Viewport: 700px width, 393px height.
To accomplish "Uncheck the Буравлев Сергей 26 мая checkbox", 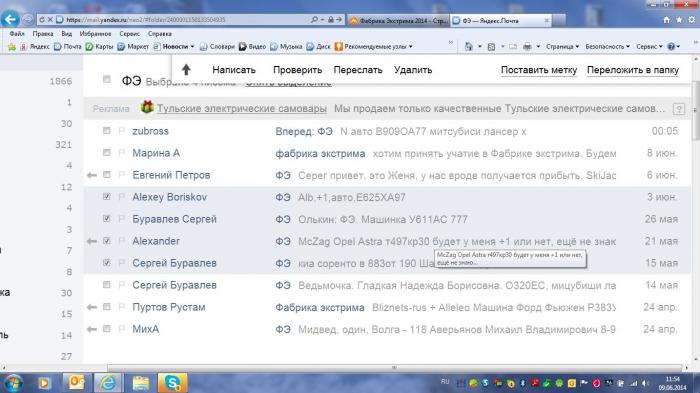I will tap(106, 218).
